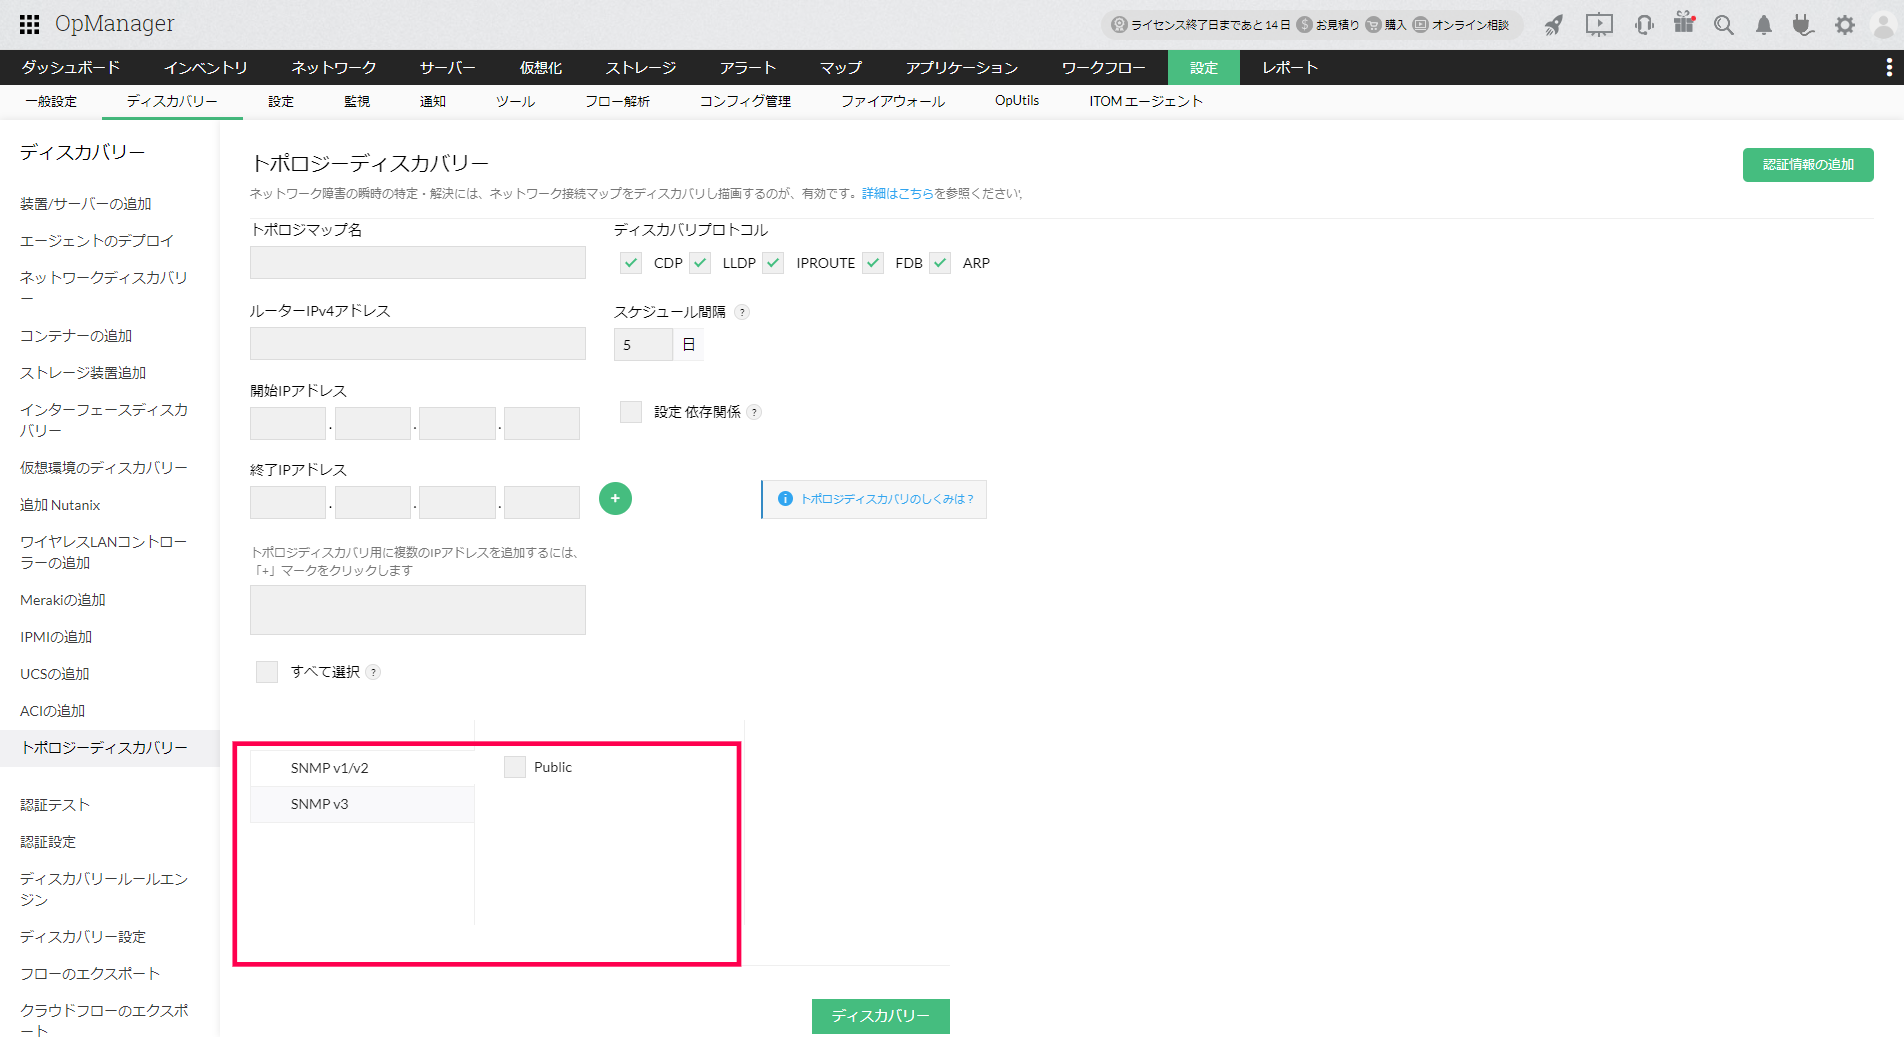Switch to the OpUtils tab
The height and width of the screenshot is (1037, 1904).
1017,101
